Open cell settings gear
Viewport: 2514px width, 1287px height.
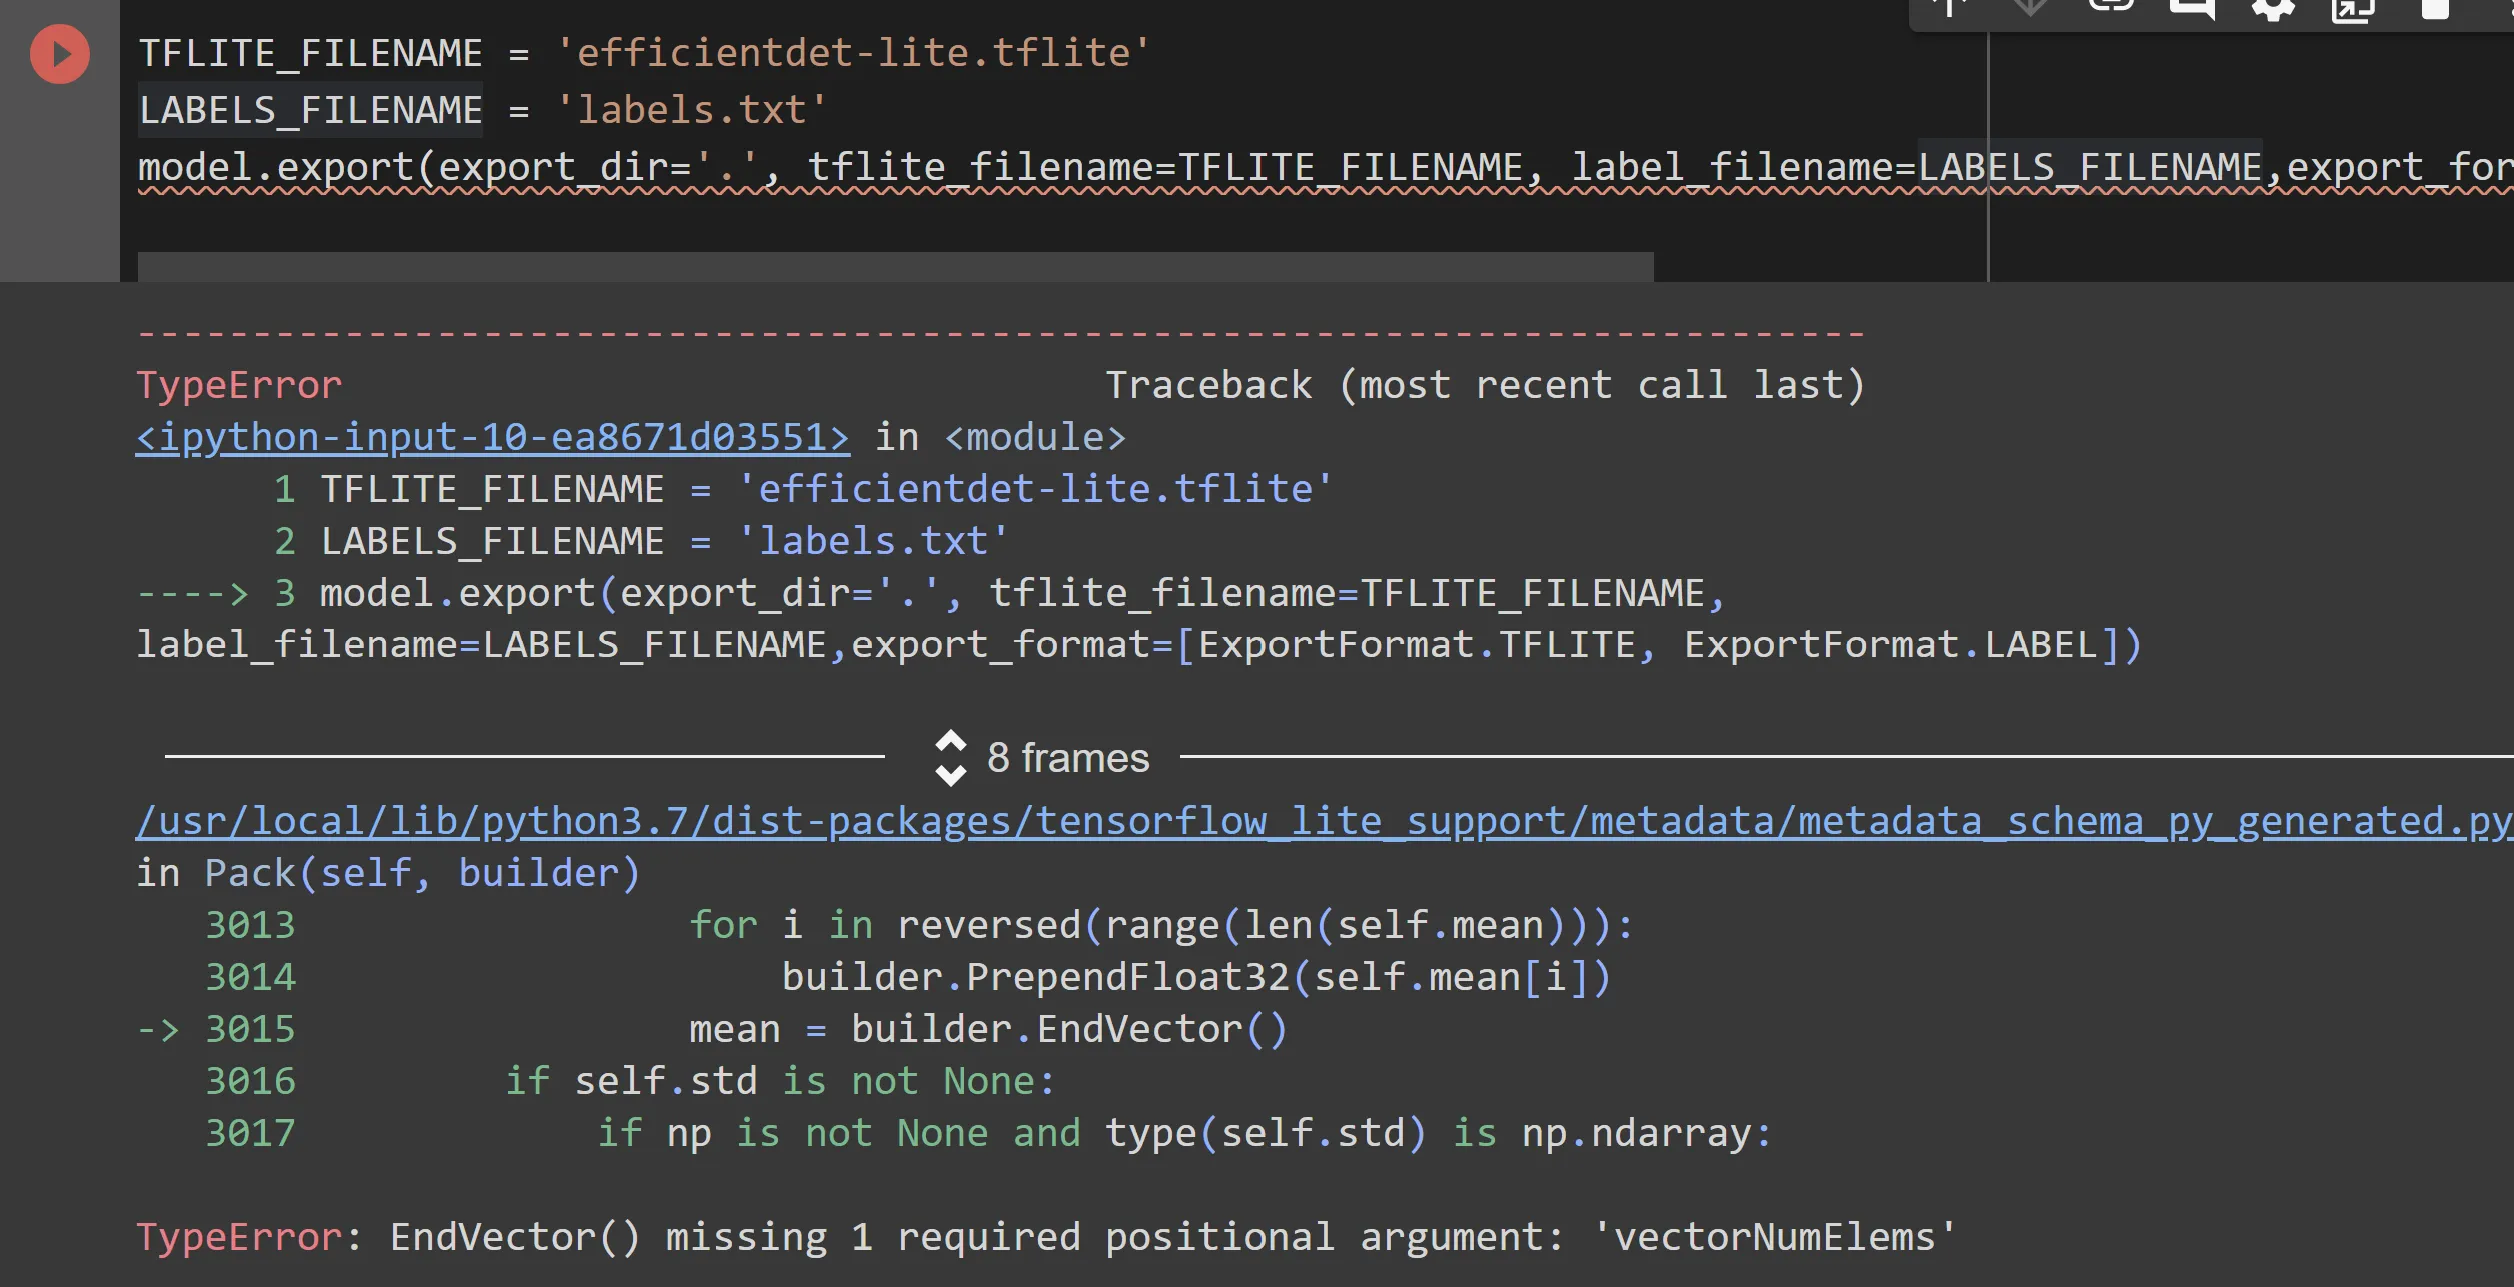(x=2272, y=8)
